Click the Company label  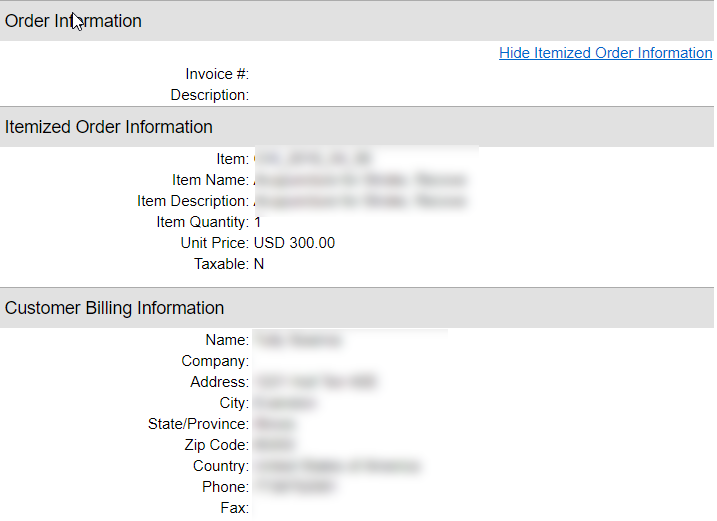(x=215, y=361)
